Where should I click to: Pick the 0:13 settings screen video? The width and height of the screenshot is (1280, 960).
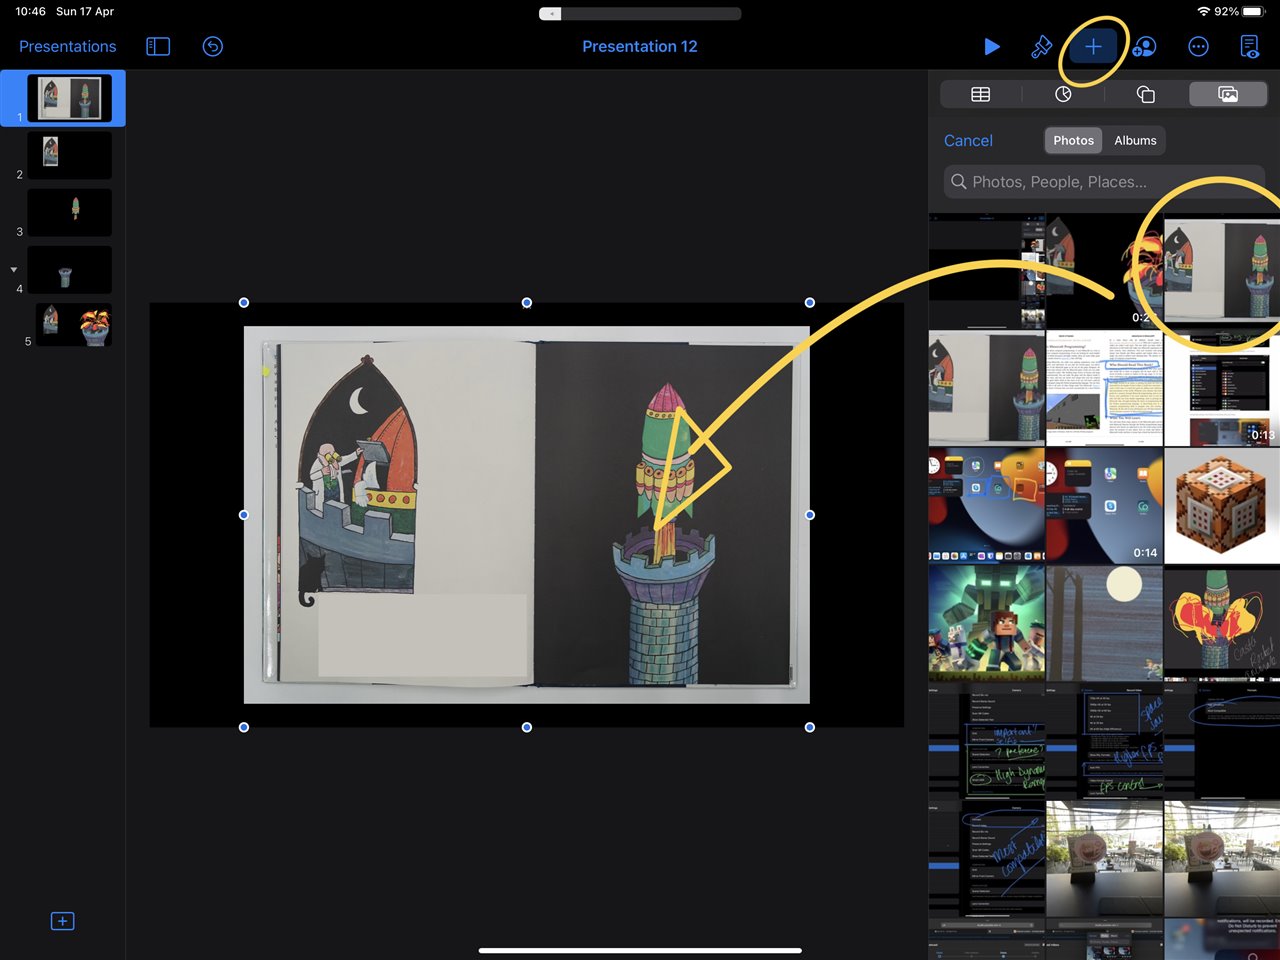pyautogui.click(x=1222, y=388)
